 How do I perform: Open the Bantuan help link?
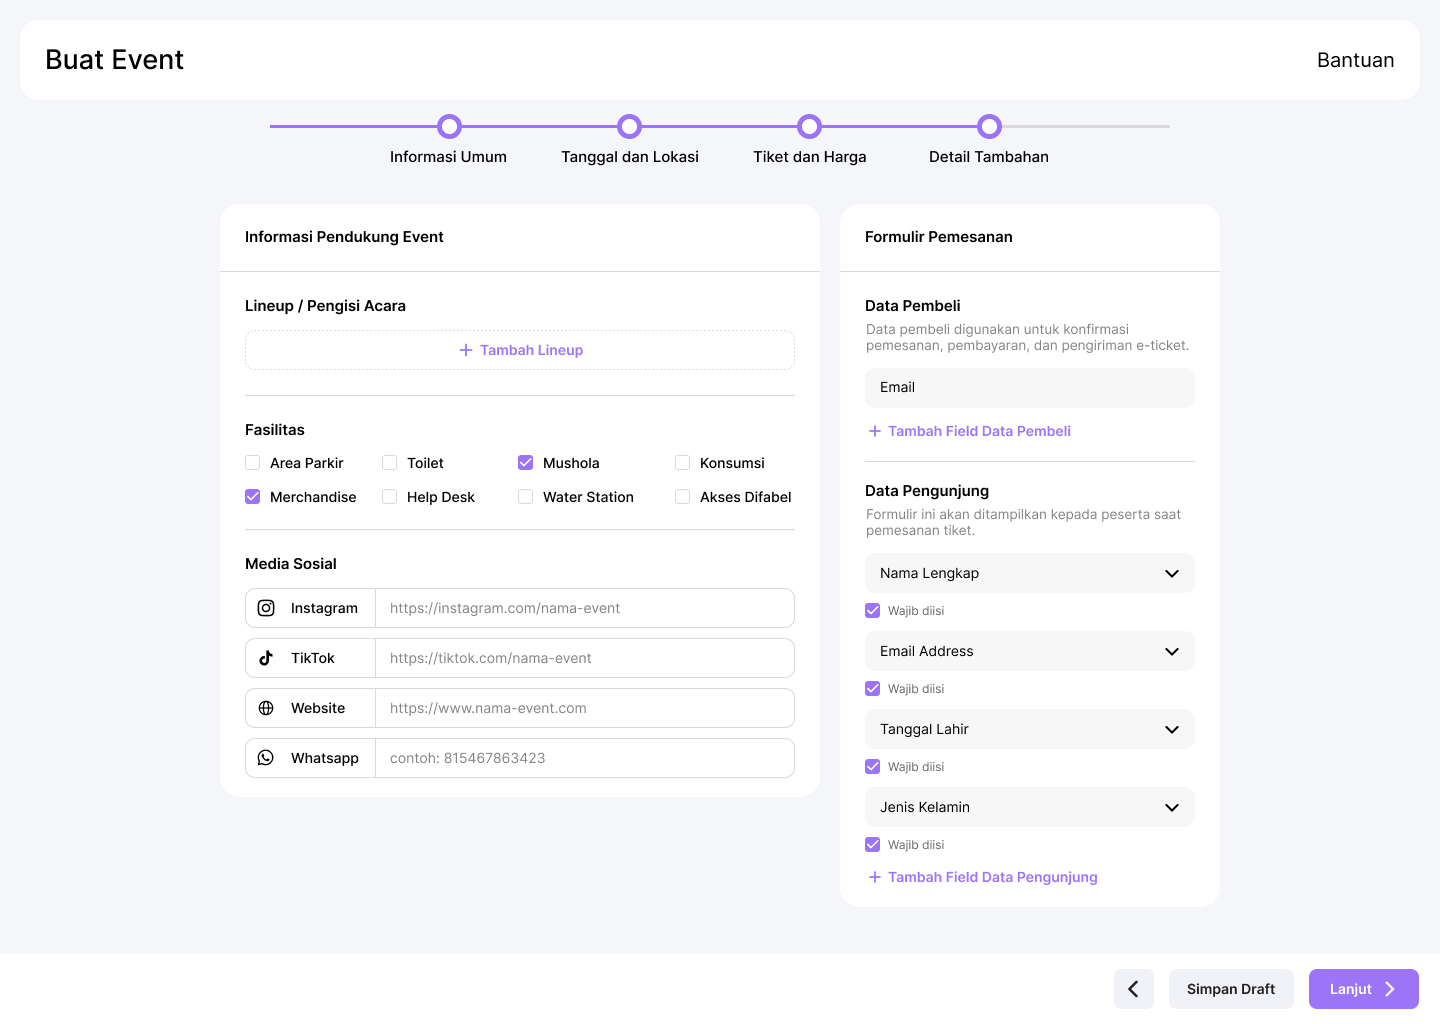[1355, 60]
